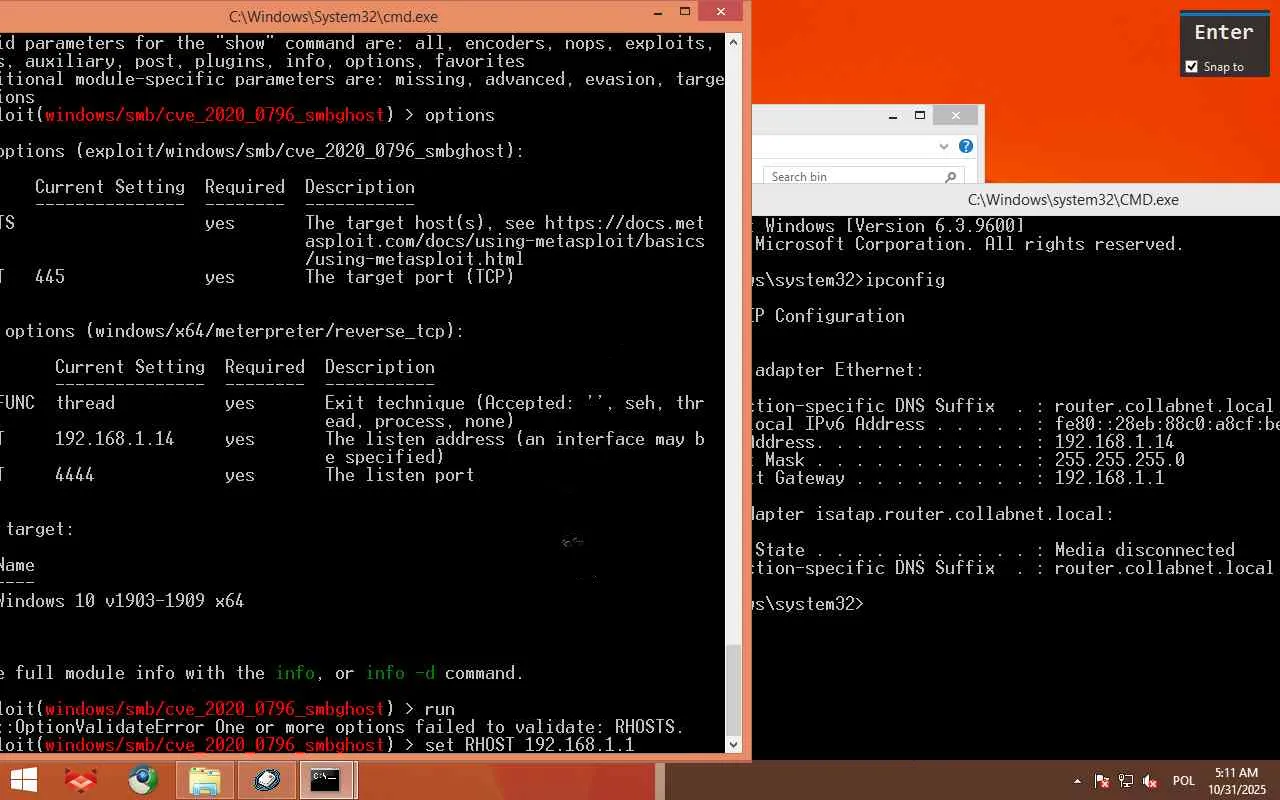Click 'The target port (TCP)' description

tap(410, 277)
